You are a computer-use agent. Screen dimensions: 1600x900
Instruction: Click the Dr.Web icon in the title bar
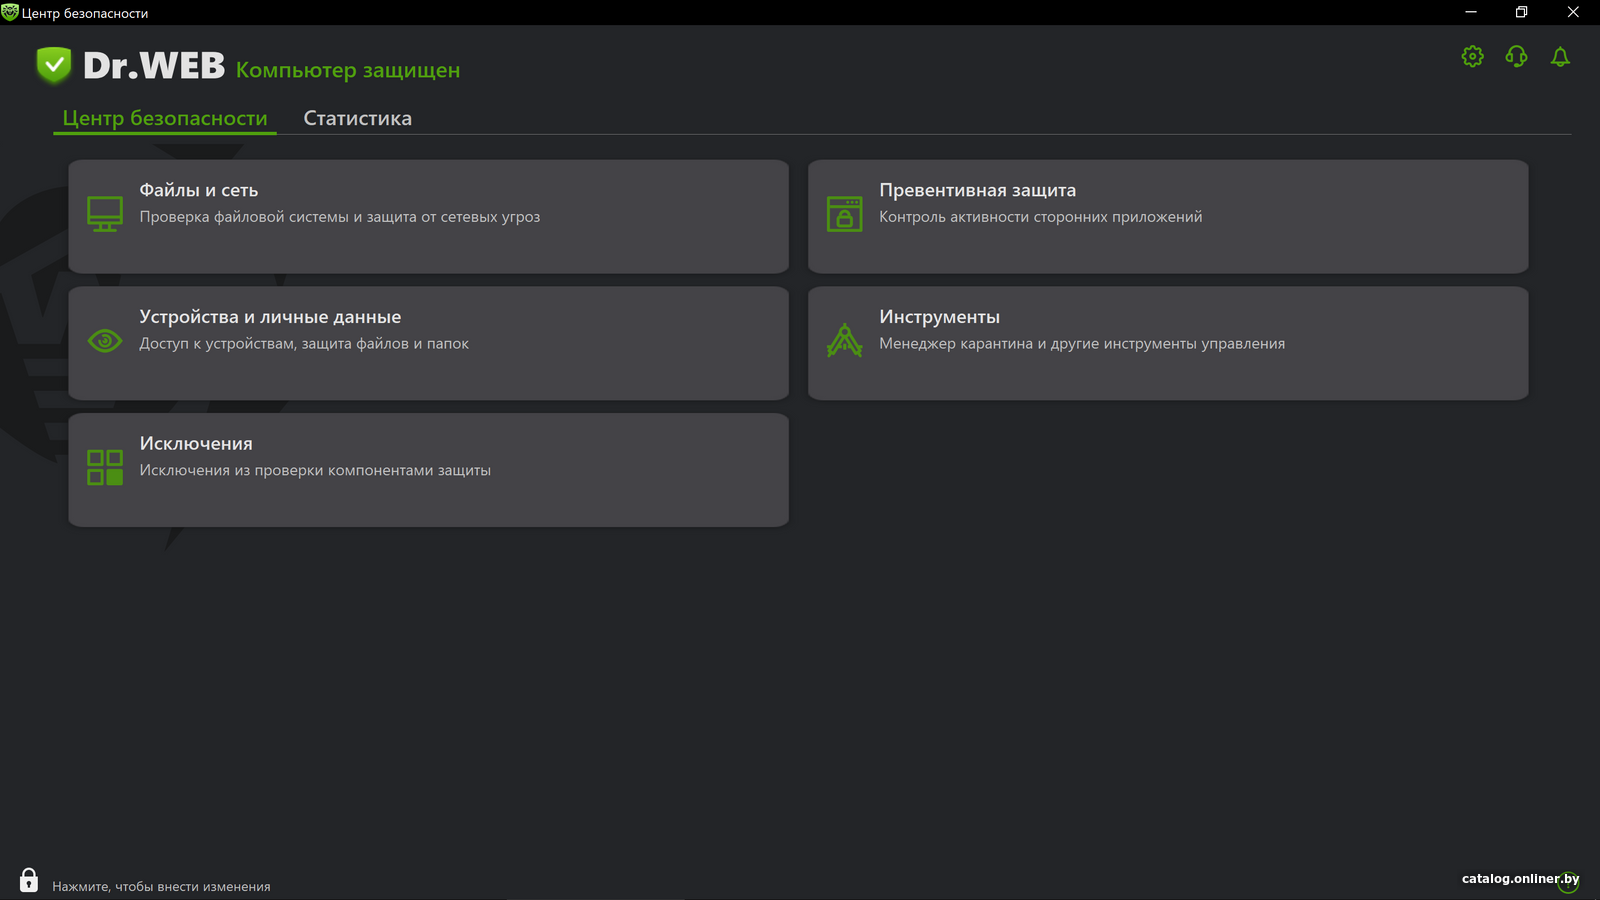coord(10,12)
